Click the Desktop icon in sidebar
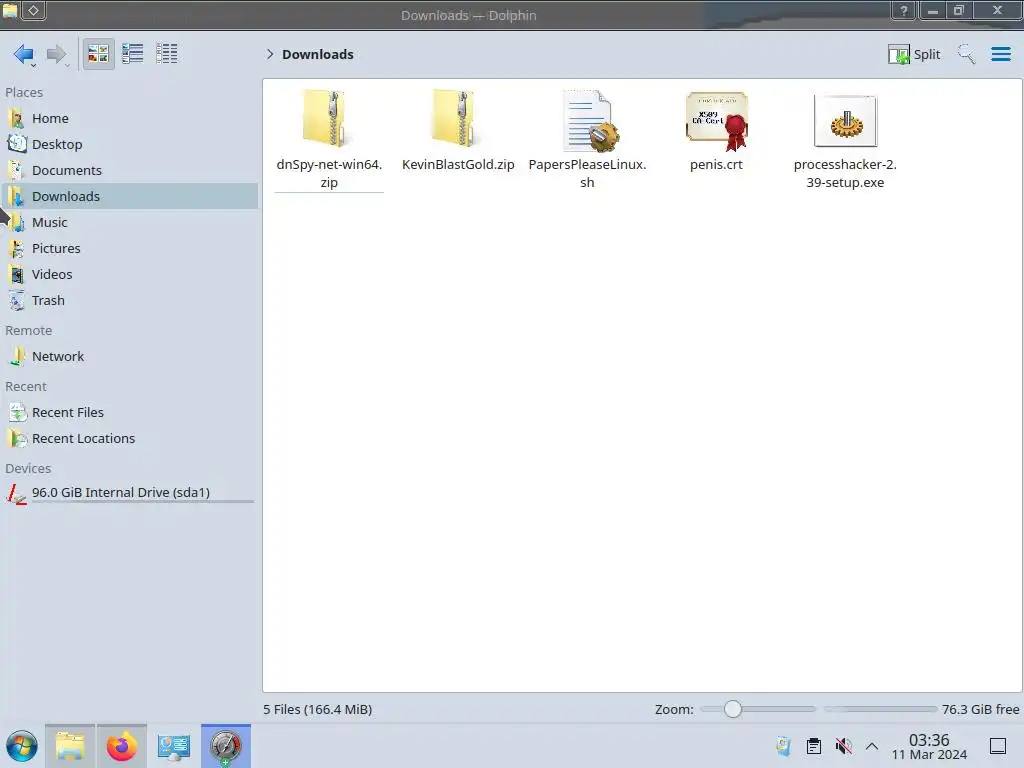The height and width of the screenshot is (768, 1024). (x=16, y=144)
